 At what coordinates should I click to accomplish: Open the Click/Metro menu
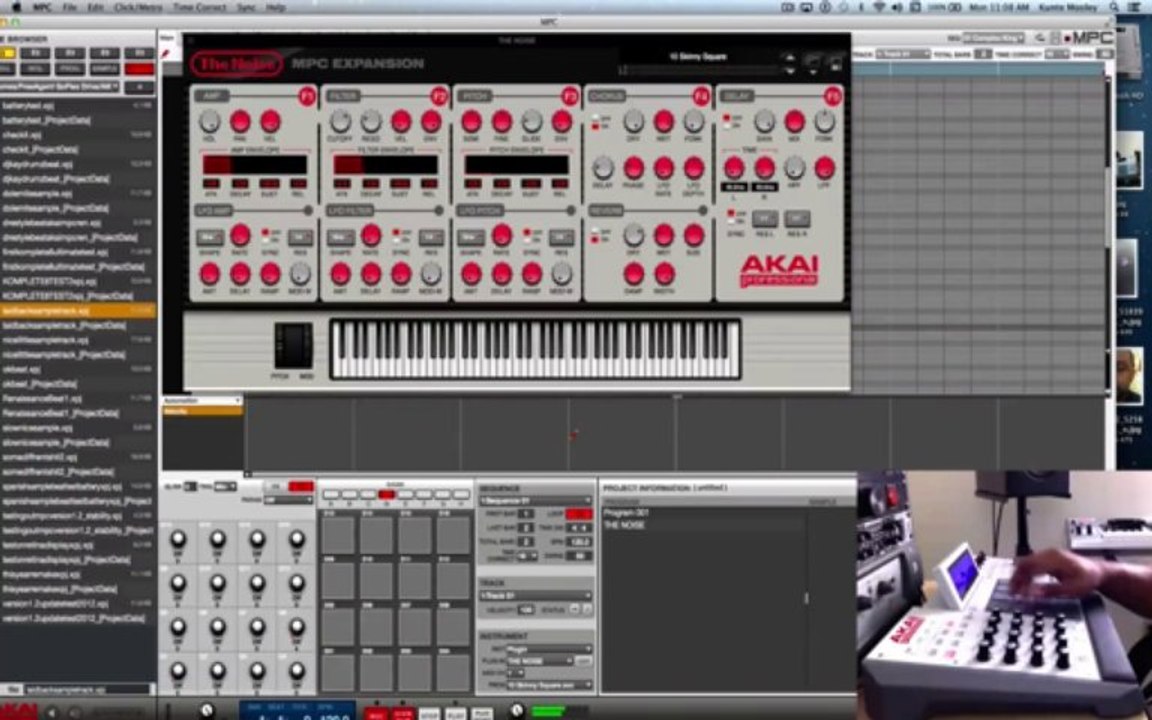(x=140, y=7)
